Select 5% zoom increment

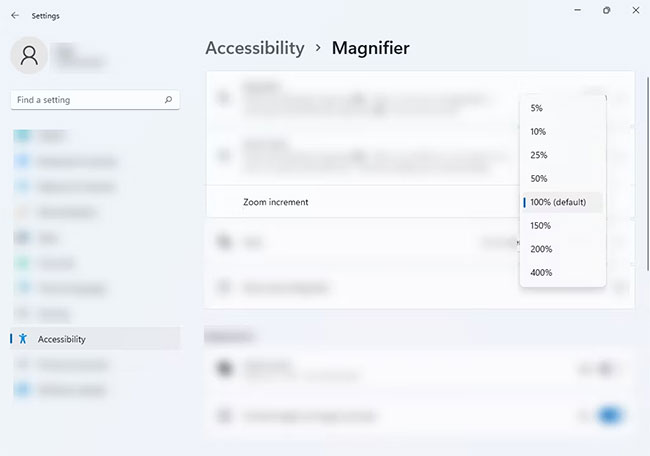click(537, 108)
